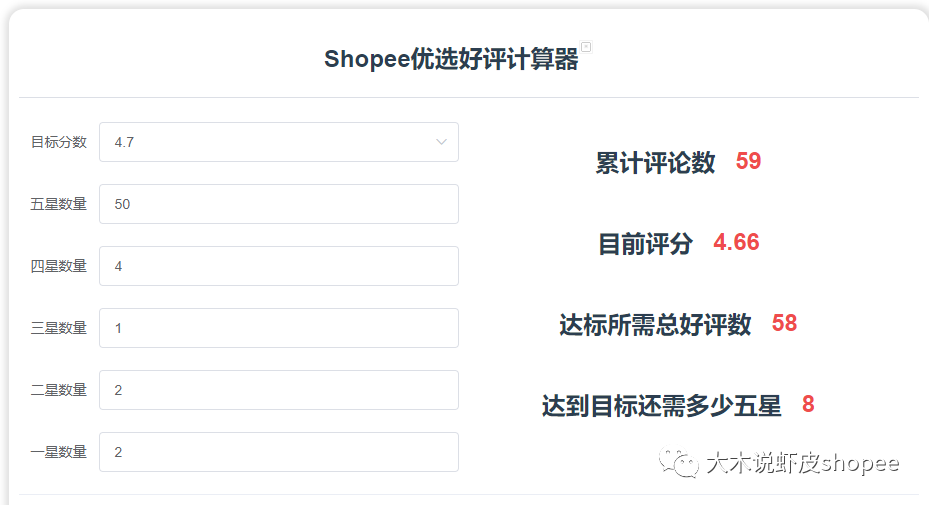The height and width of the screenshot is (505, 929).
Task: Select the 目前评分 result 4.66
Action: point(736,242)
